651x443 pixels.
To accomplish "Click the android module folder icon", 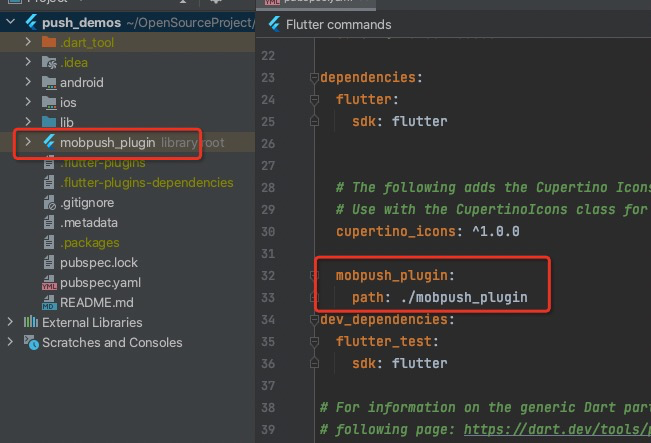I will (49, 83).
